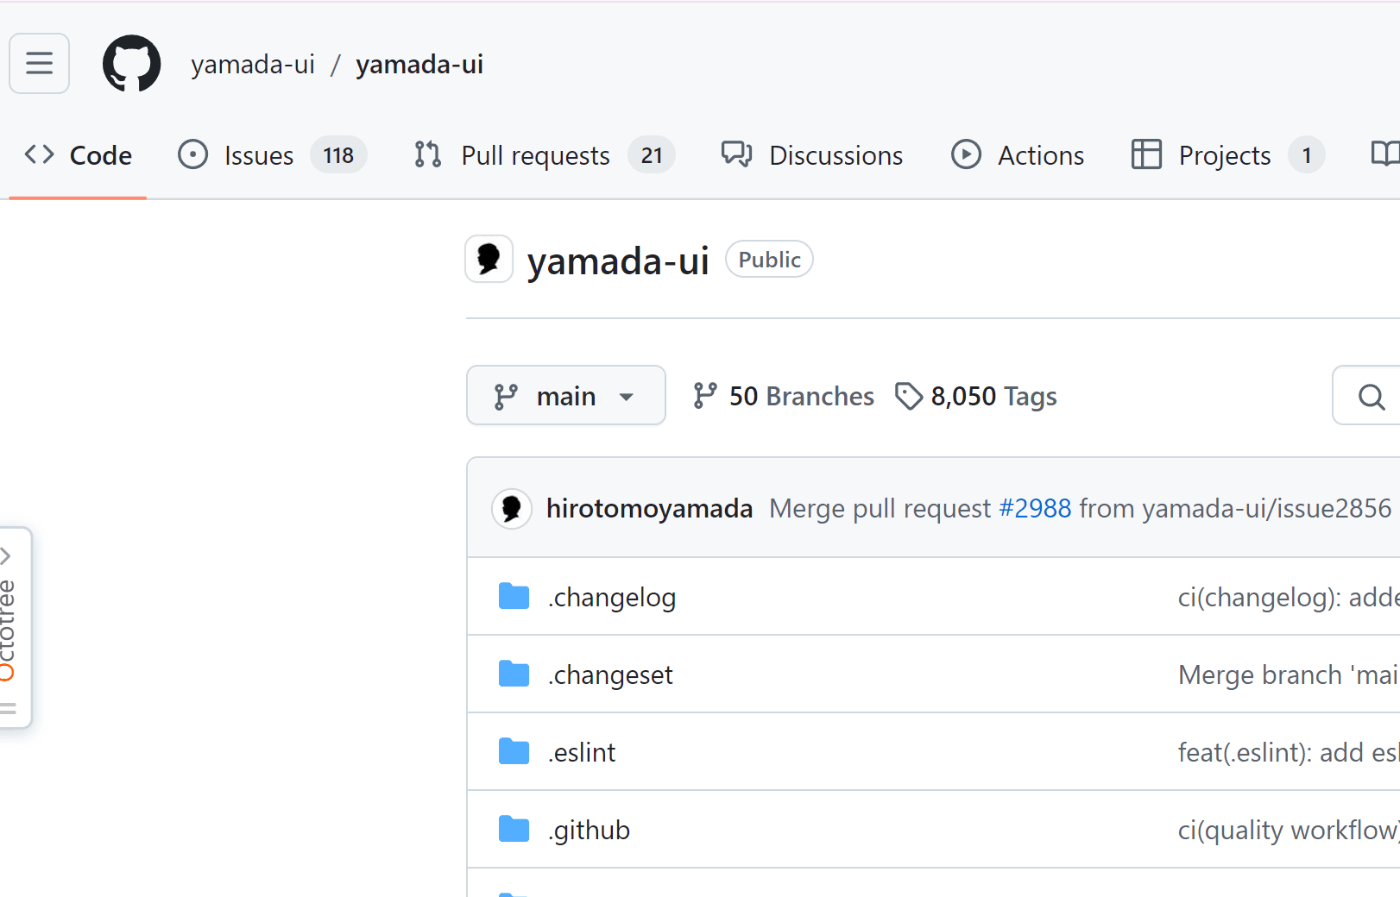Click the book icon at right of tabs
This screenshot has width=1400, height=897.
click(1385, 154)
